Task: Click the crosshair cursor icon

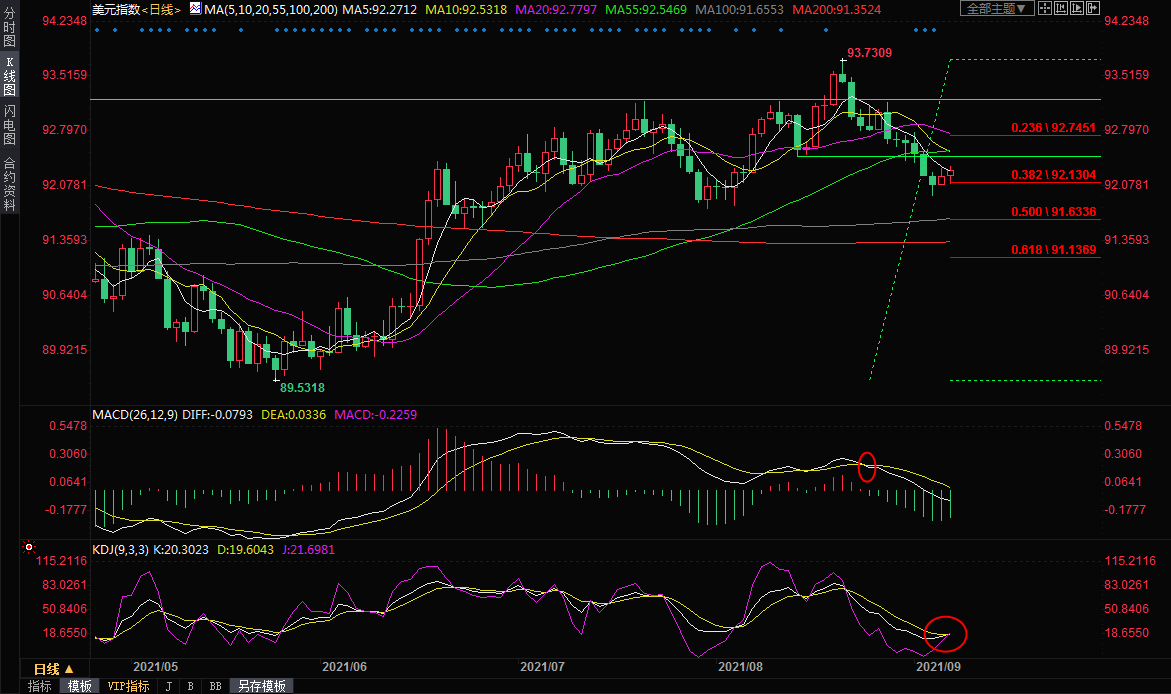Action: click(x=1045, y=8)
